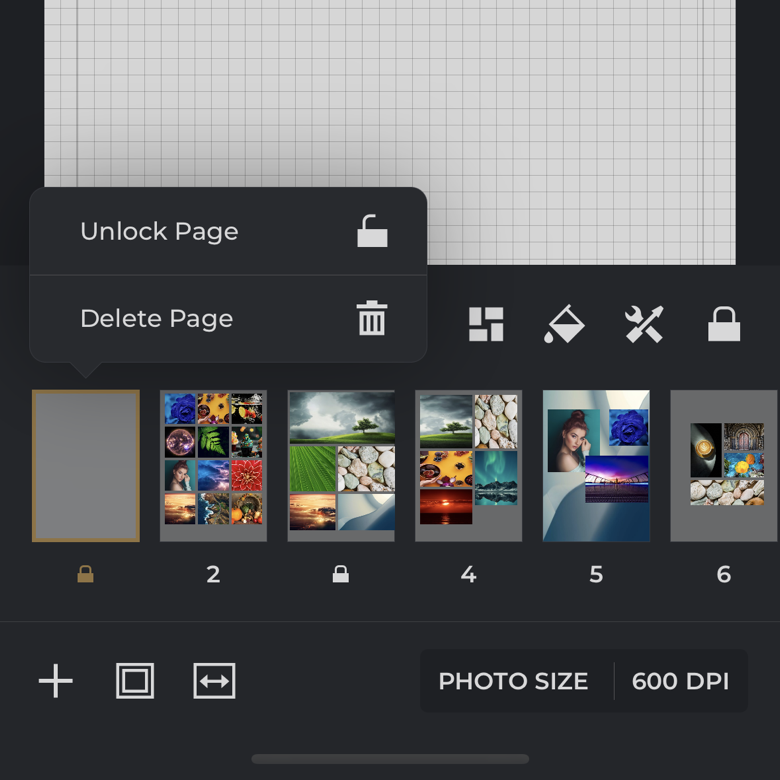The height and width of the screenshot is (780, 780).
Task: Select the blank locked page one thumbnail
Action: pyautogui.click(x=86, y=466)
